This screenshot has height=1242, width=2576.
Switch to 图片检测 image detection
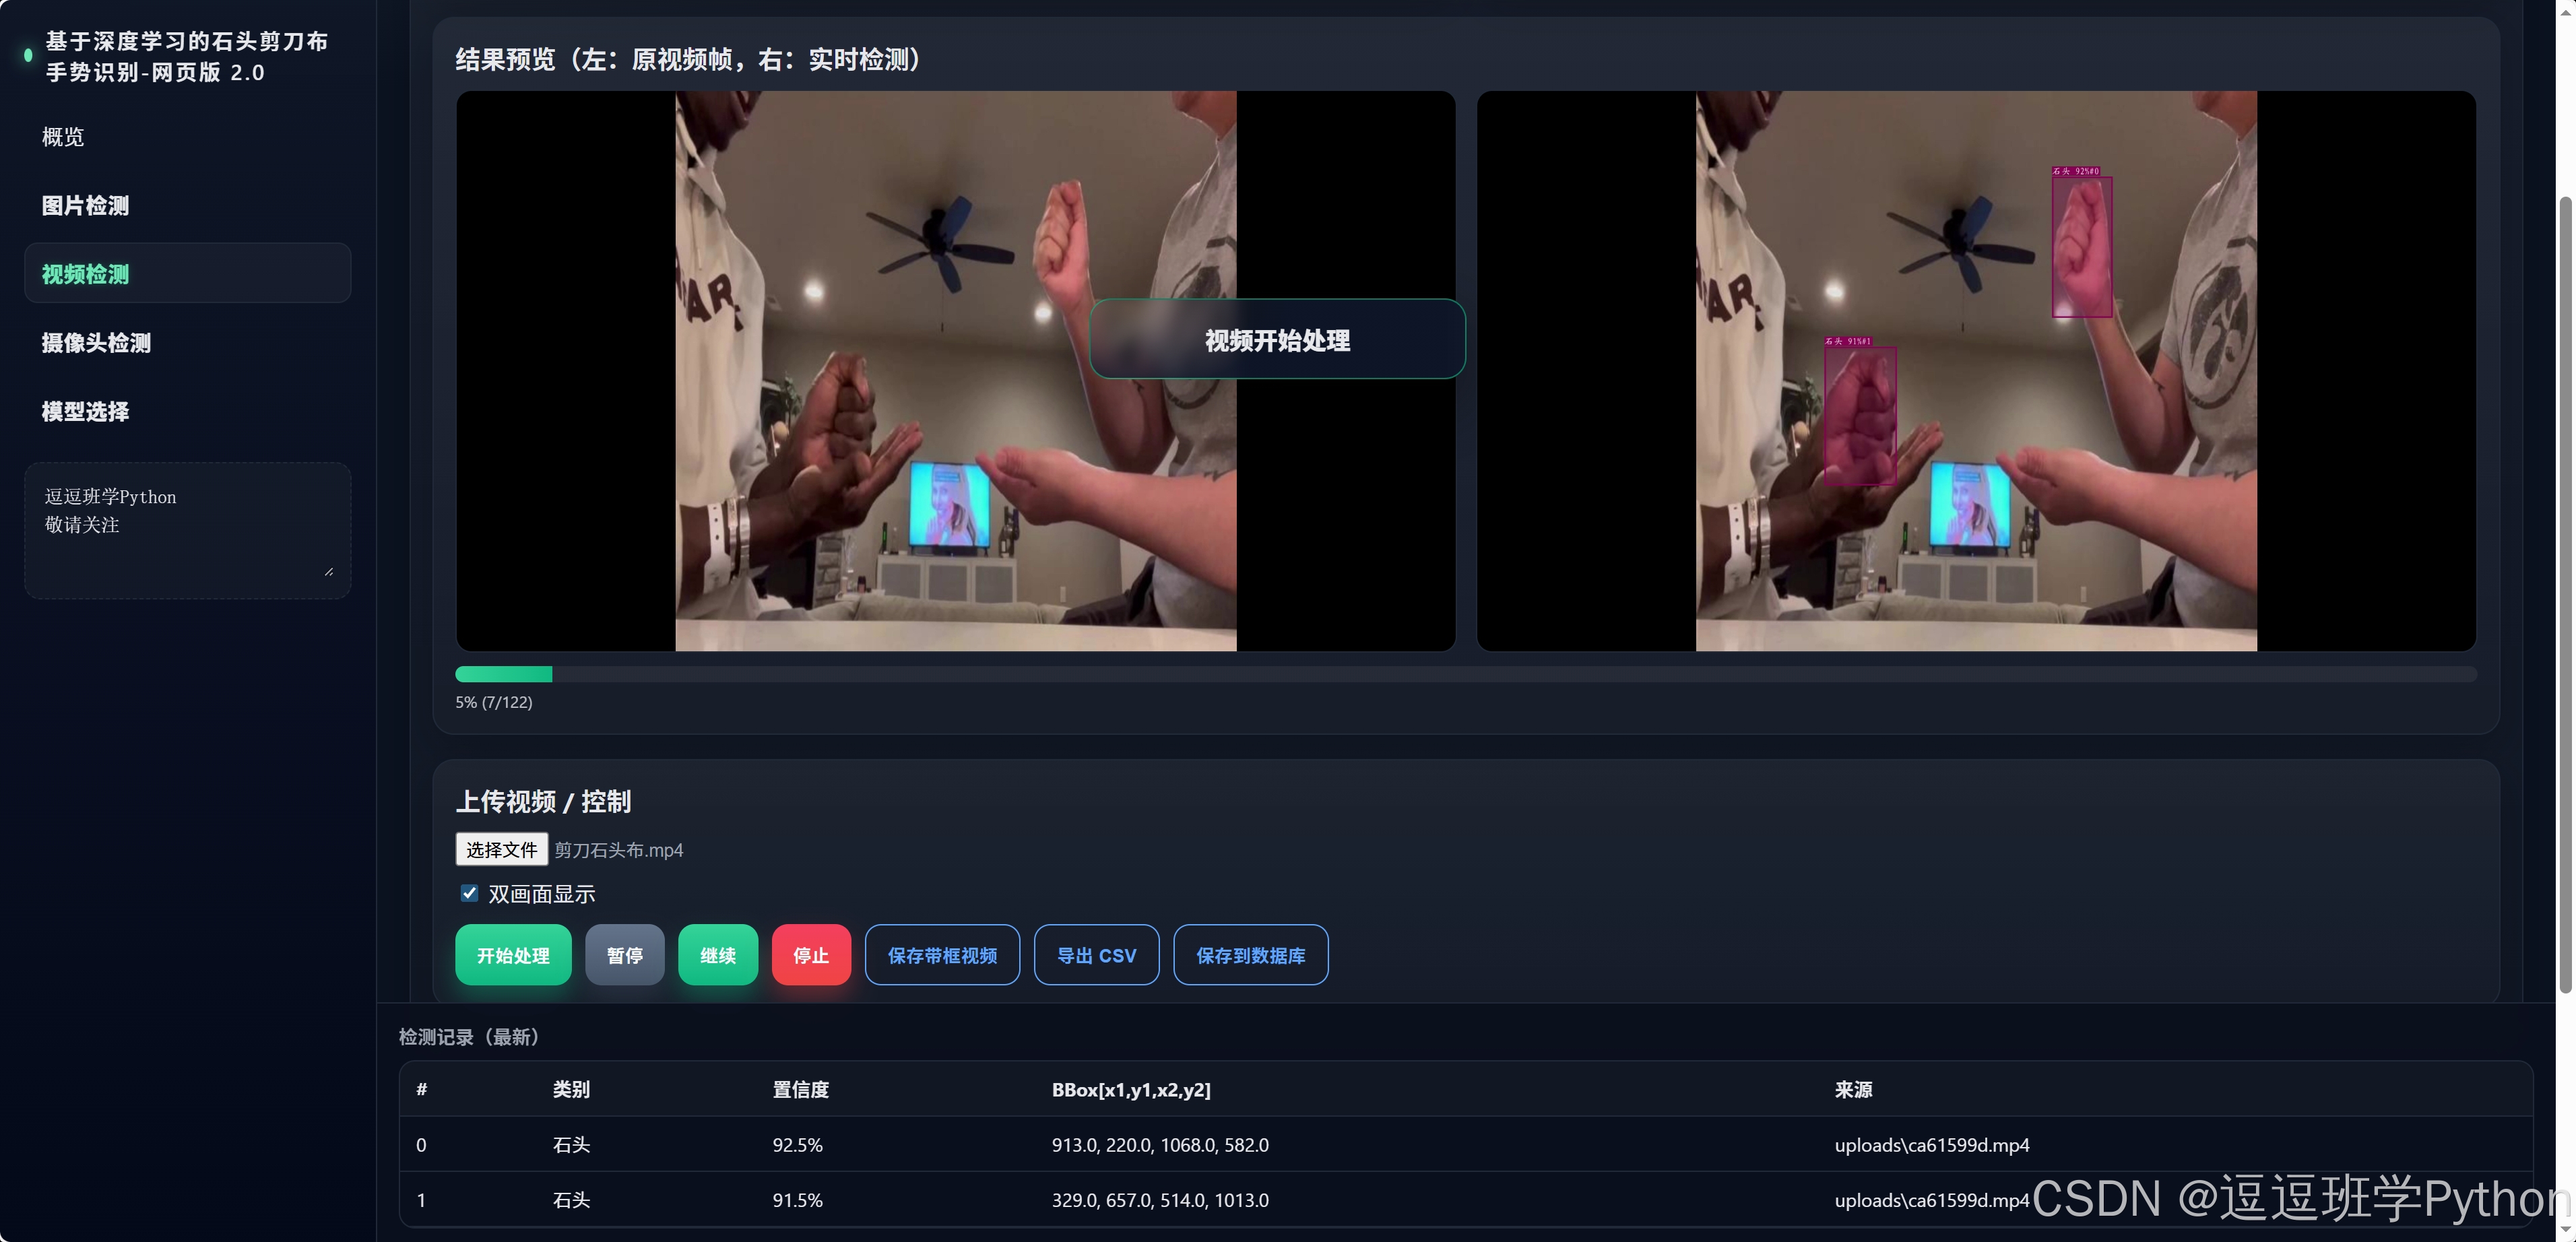(x=85, y=206)
